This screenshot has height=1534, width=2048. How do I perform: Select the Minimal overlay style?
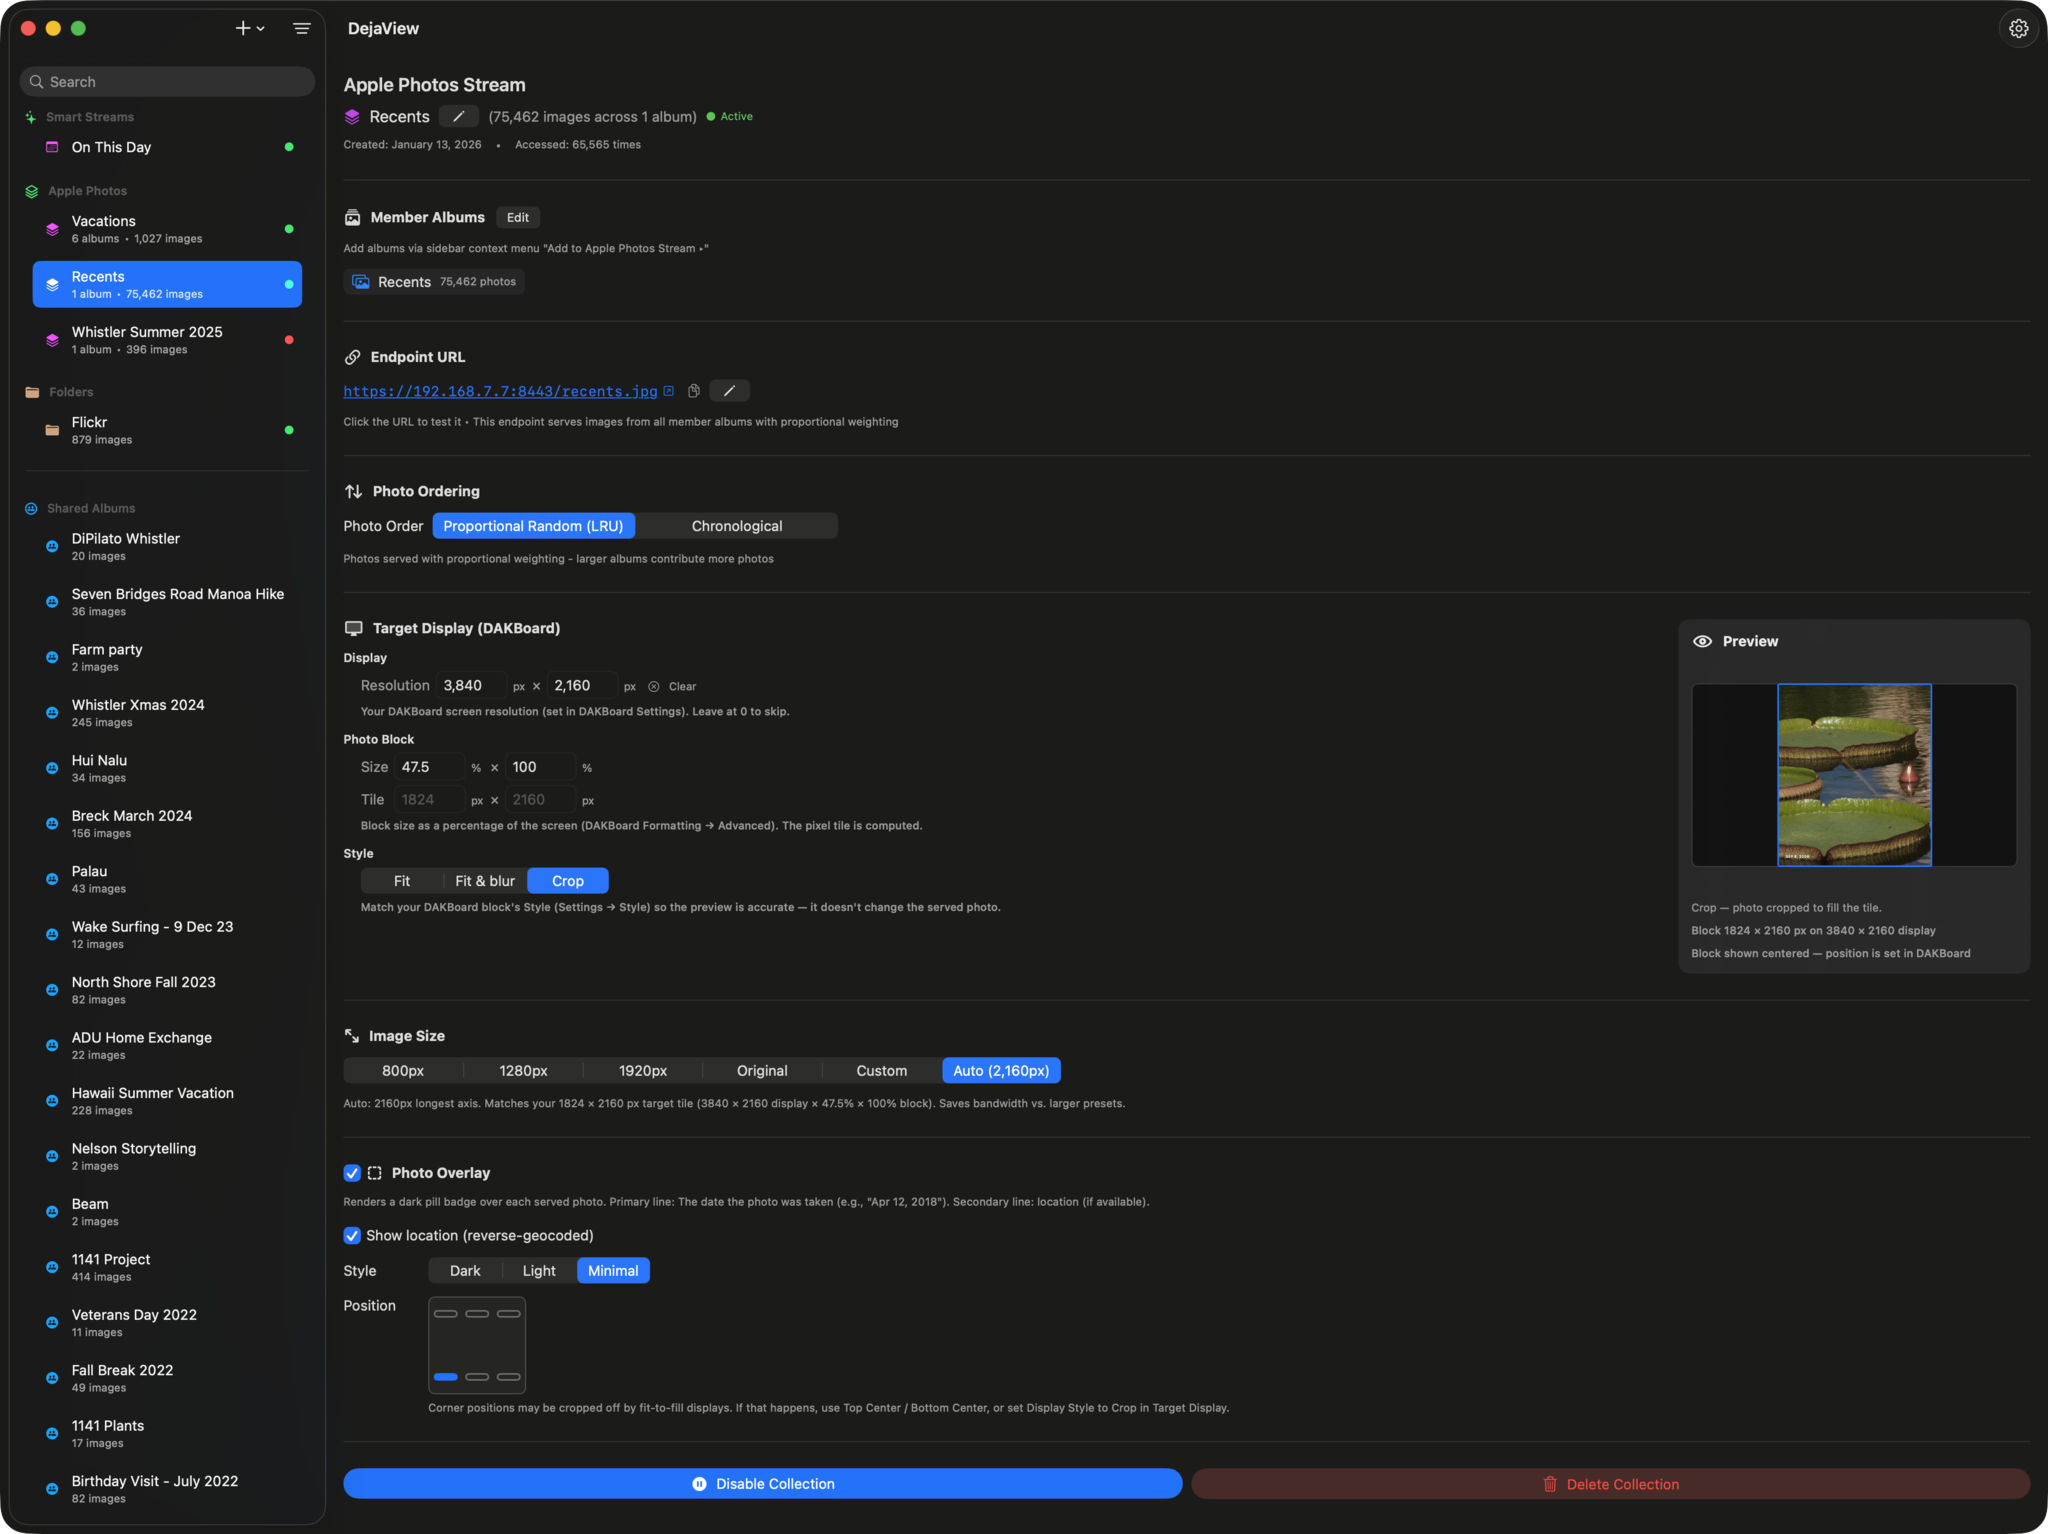click(x=613, y=1271)
